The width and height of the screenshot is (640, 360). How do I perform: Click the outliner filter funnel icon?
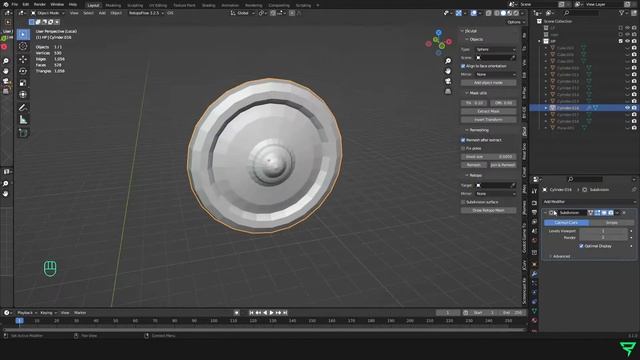pyautogui.click(x=622, y=13)
